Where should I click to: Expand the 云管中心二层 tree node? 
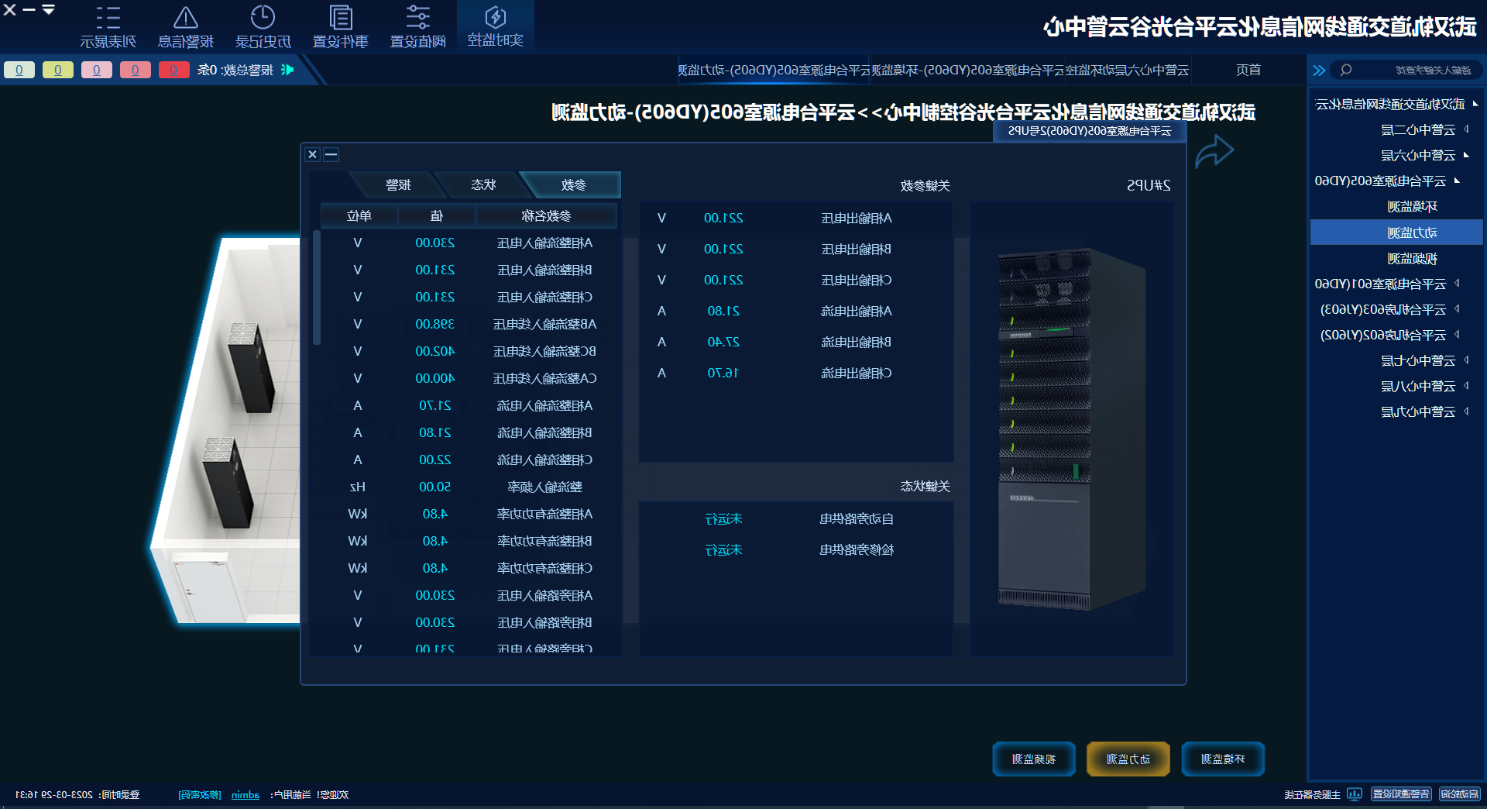click(x=1466, y=129)
